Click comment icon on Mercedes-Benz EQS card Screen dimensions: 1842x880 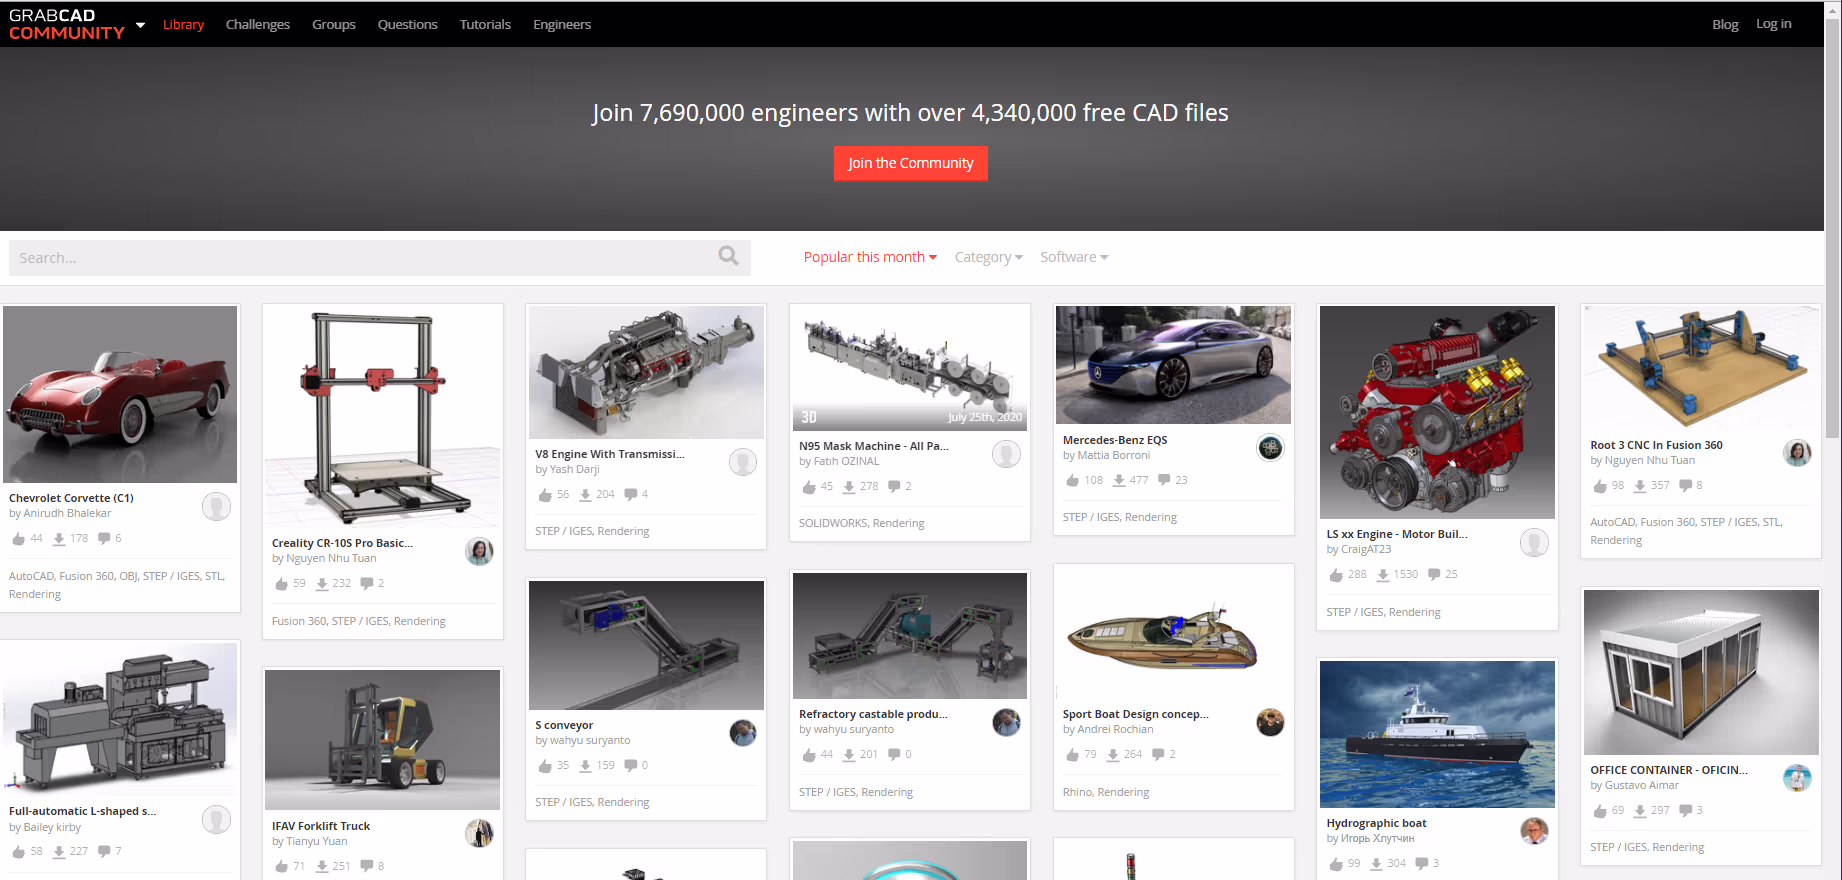coord(1164,481)
